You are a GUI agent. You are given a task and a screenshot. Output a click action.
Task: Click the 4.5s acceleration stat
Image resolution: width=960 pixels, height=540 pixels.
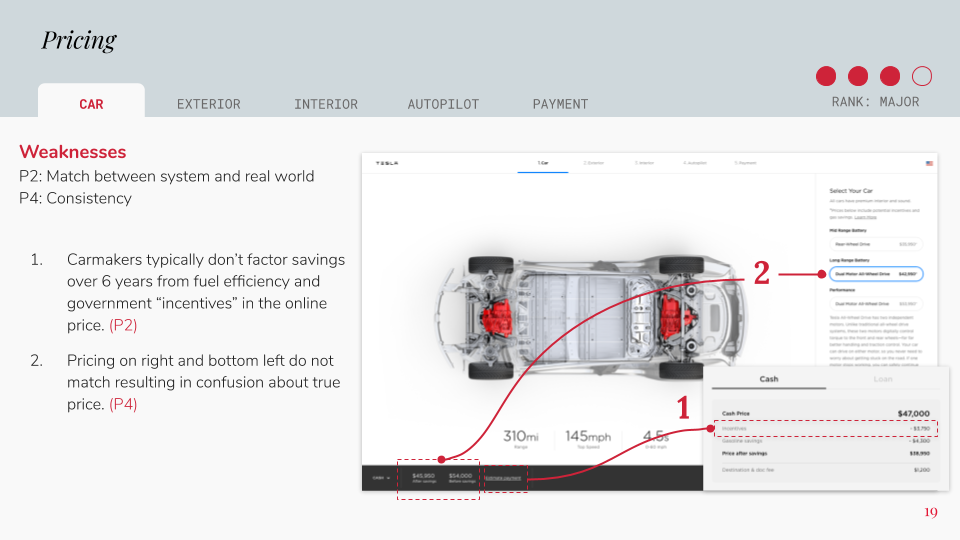pos(656,438)
